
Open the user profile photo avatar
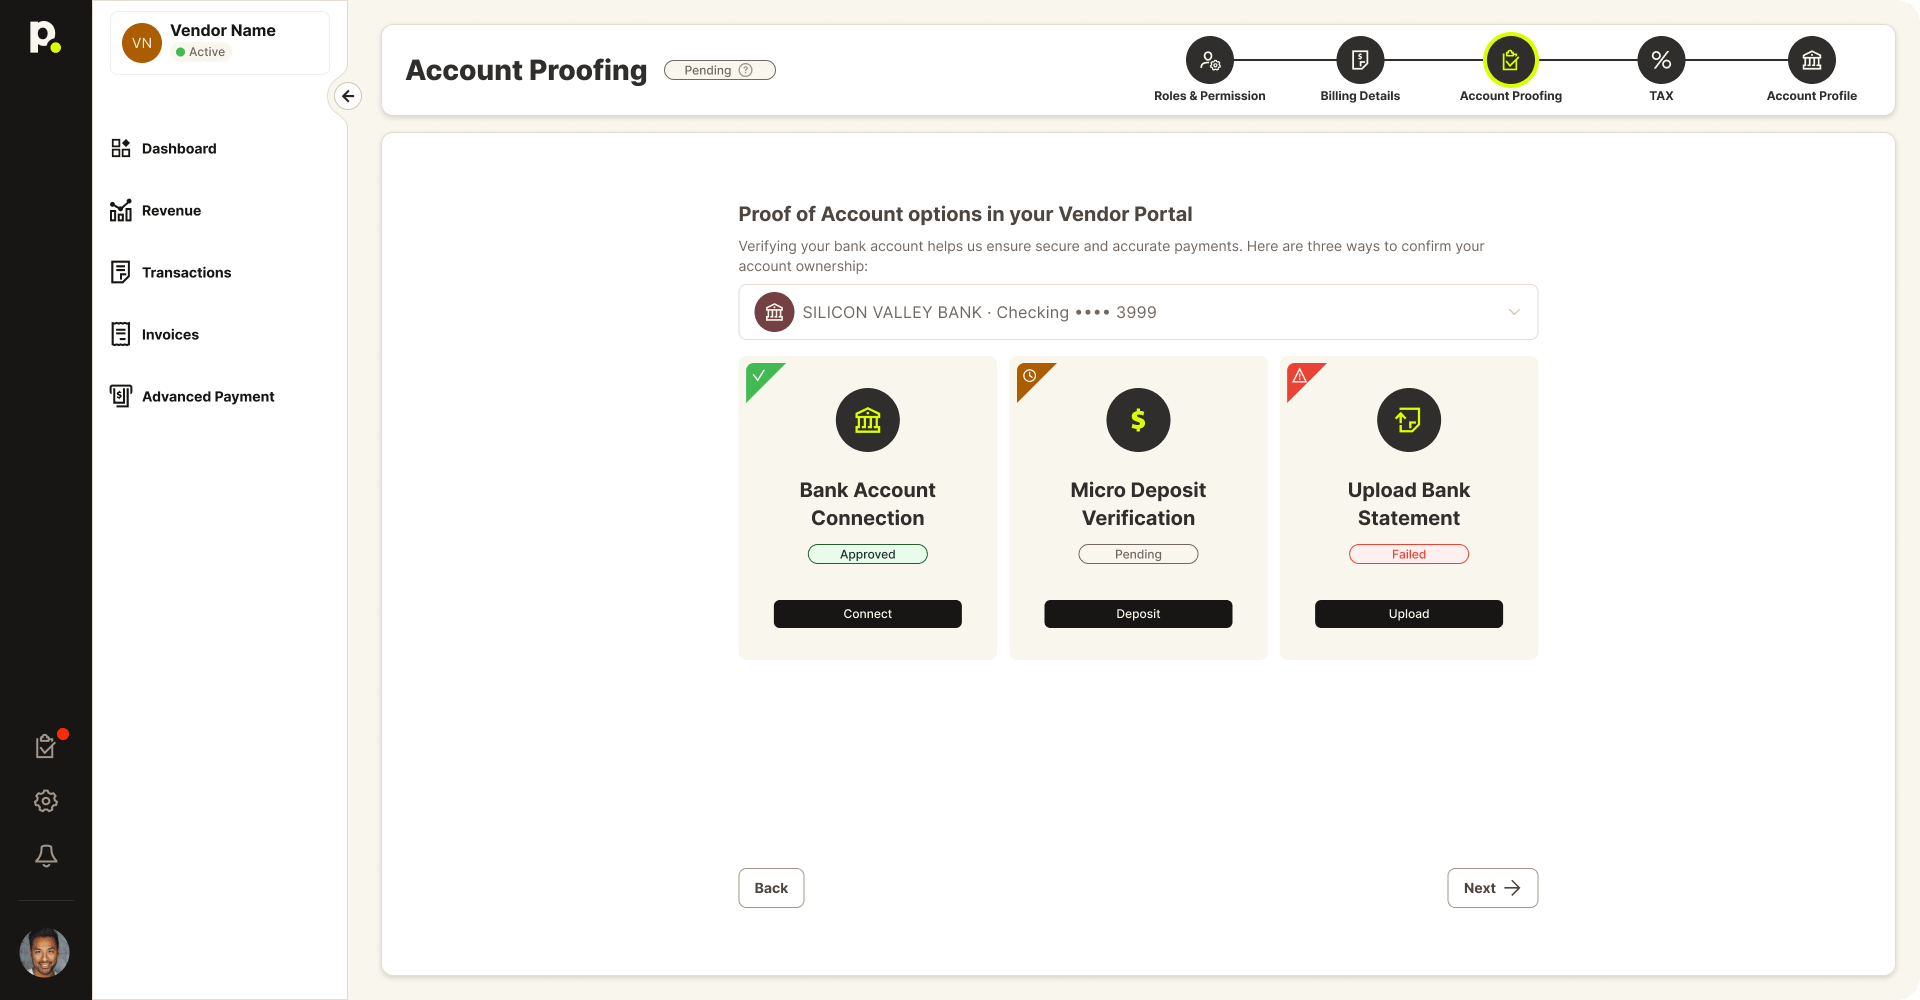pyautogui.click(x=45, y=953)
